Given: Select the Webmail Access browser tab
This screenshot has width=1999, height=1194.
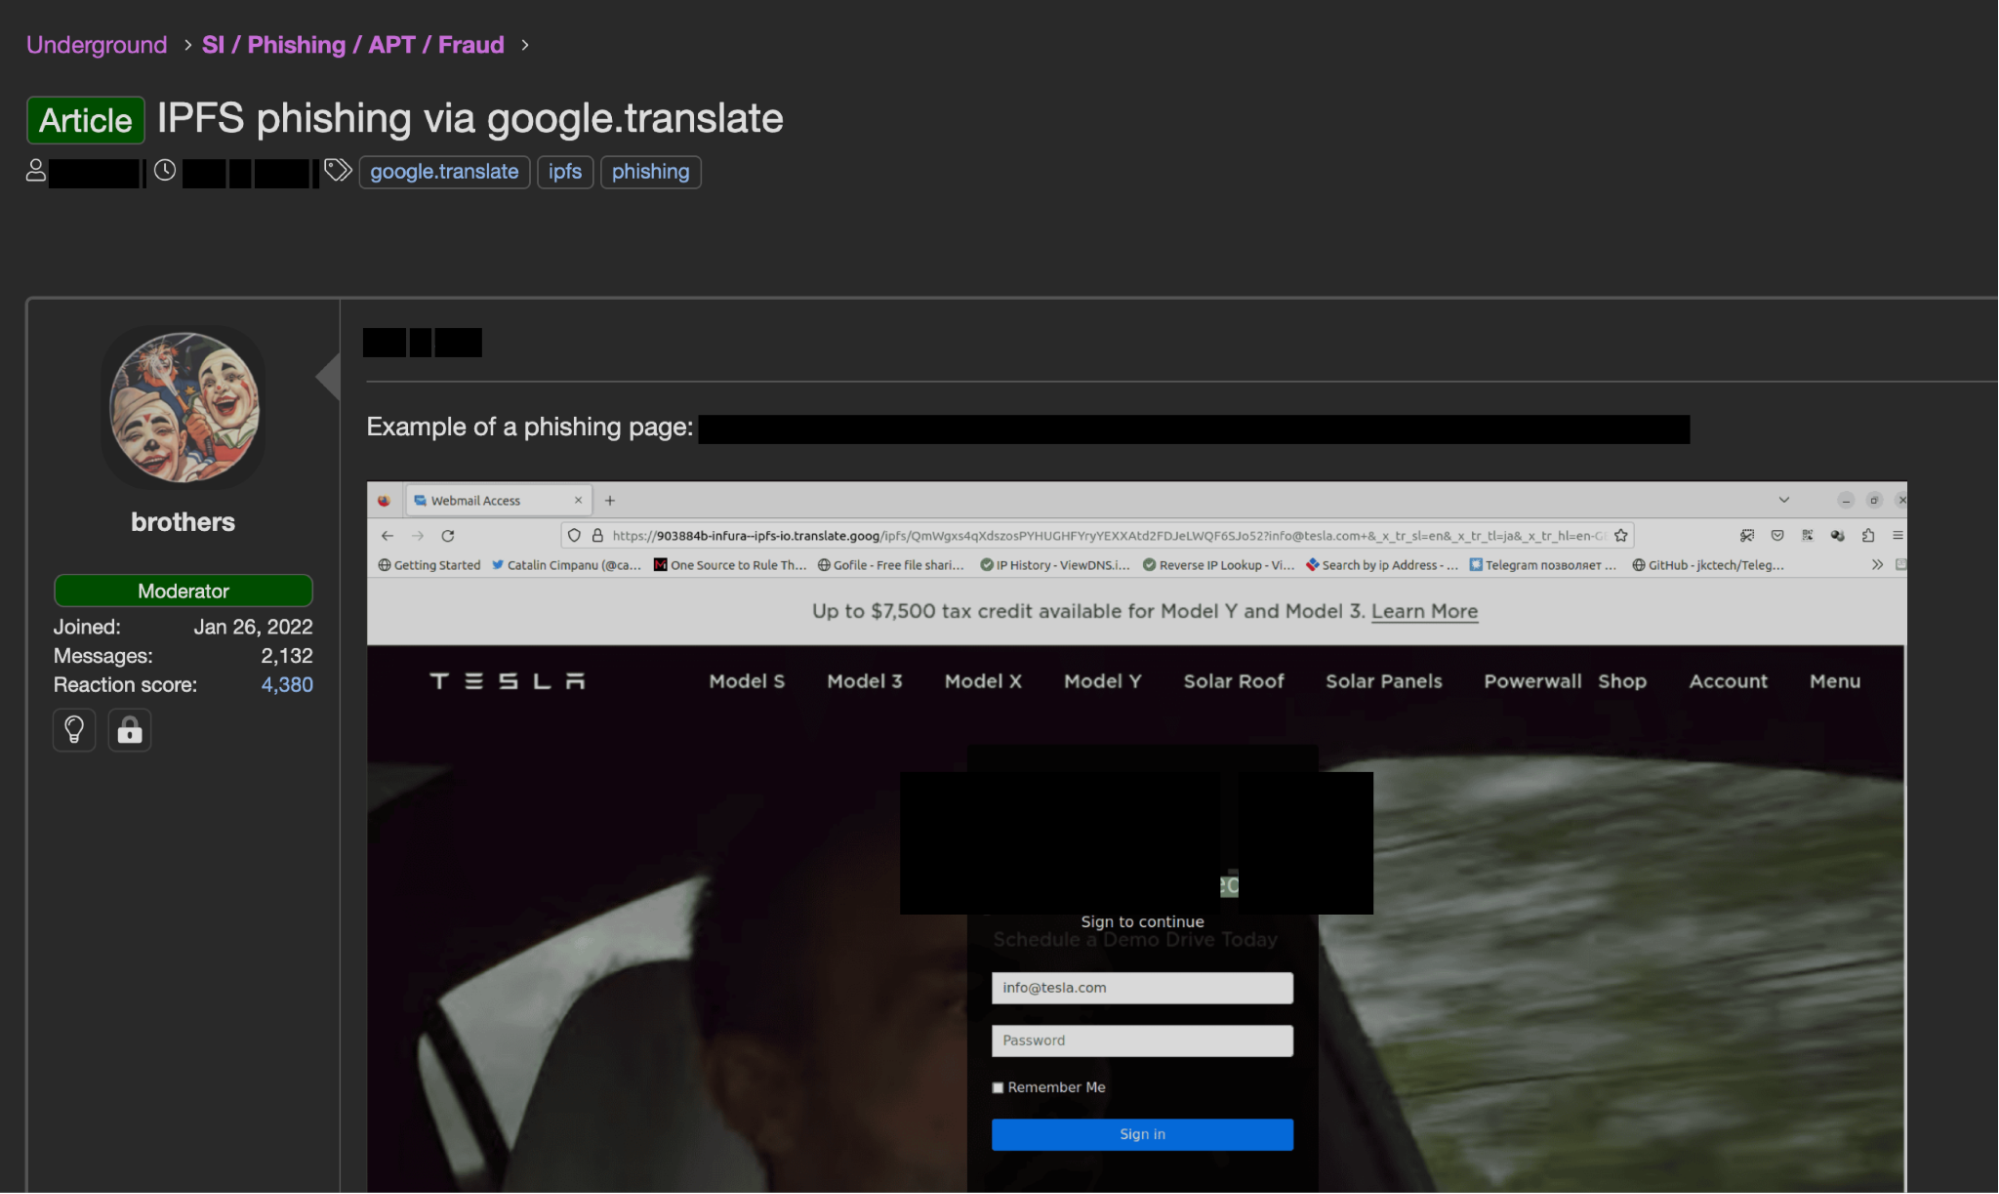Looking at the screenshot, I should pyautogui.click(x=498, y=501).
